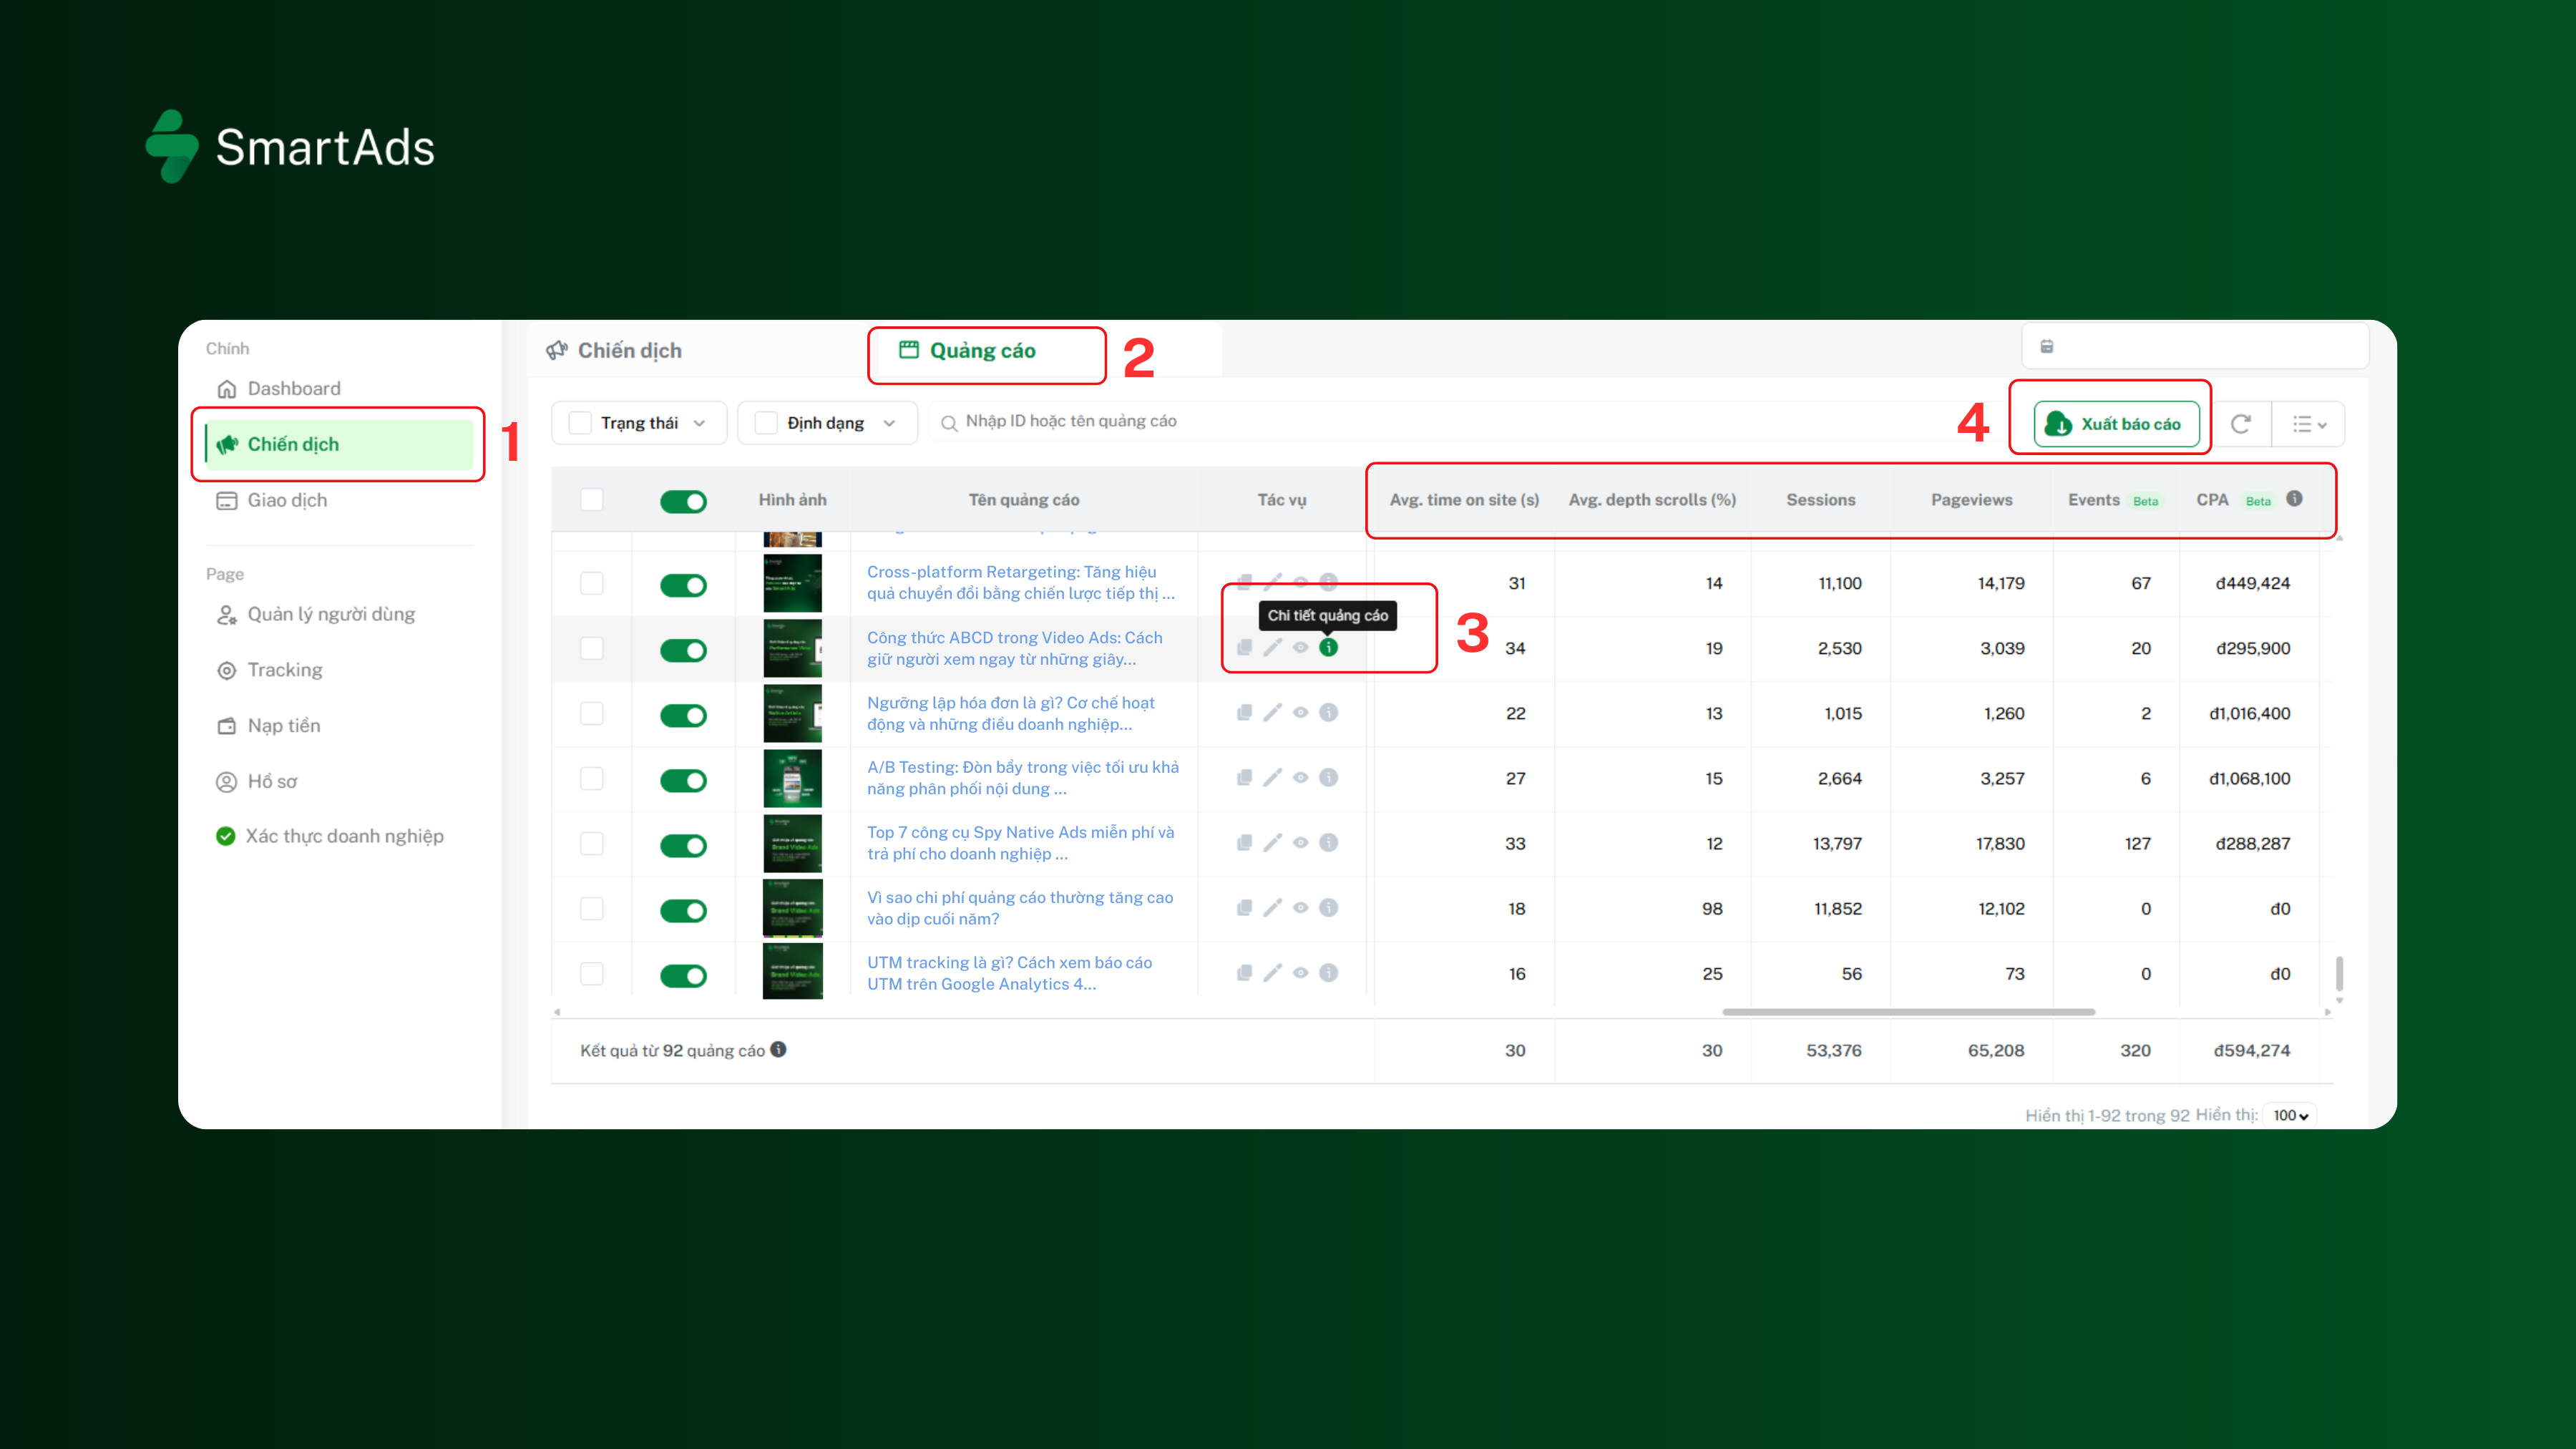This screenshot has height=1449, width=2576.
Task: Preview the Vì sao chi phí ad
Action: 1300,908
